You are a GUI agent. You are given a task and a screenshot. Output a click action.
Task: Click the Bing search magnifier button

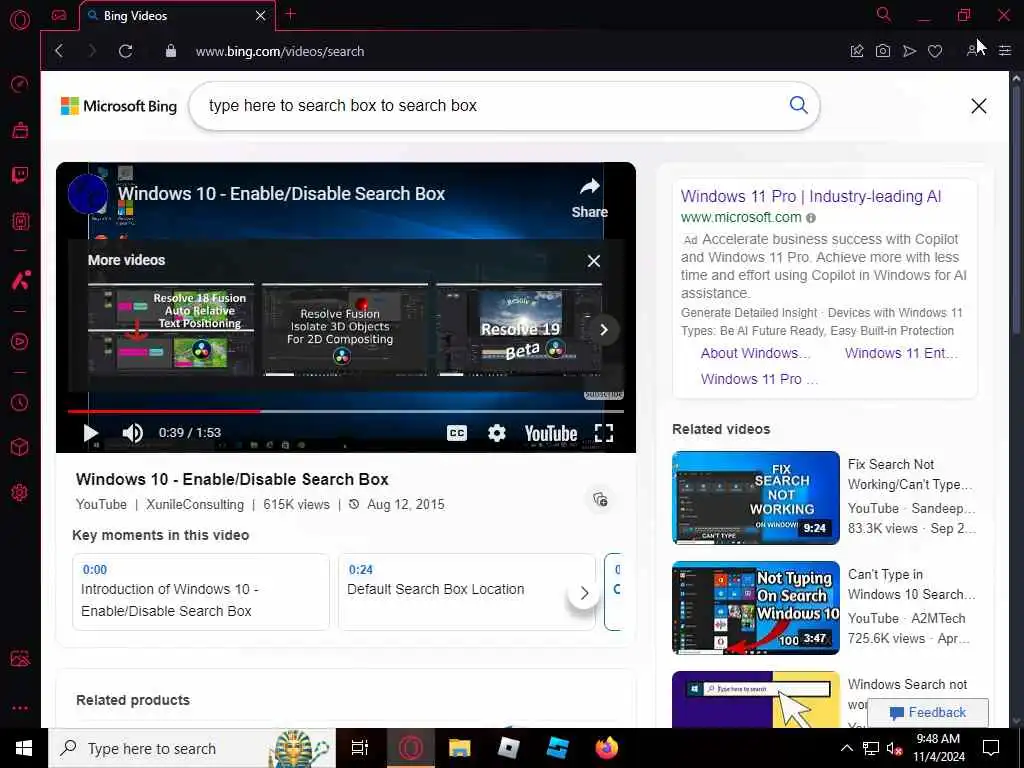click(x=798, y=105)
